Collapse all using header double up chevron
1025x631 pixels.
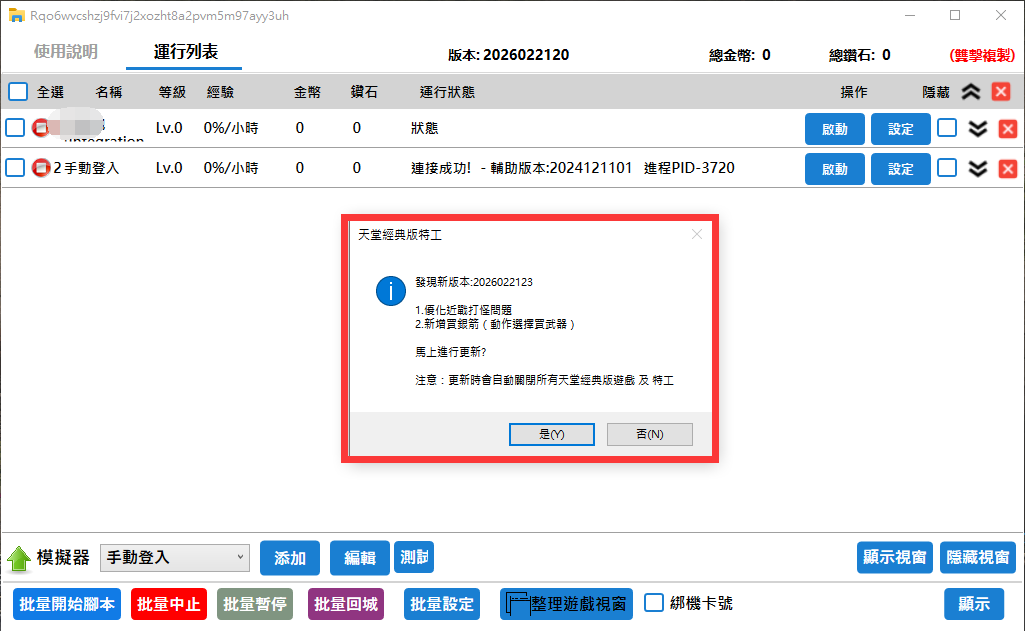pos(970,92)
